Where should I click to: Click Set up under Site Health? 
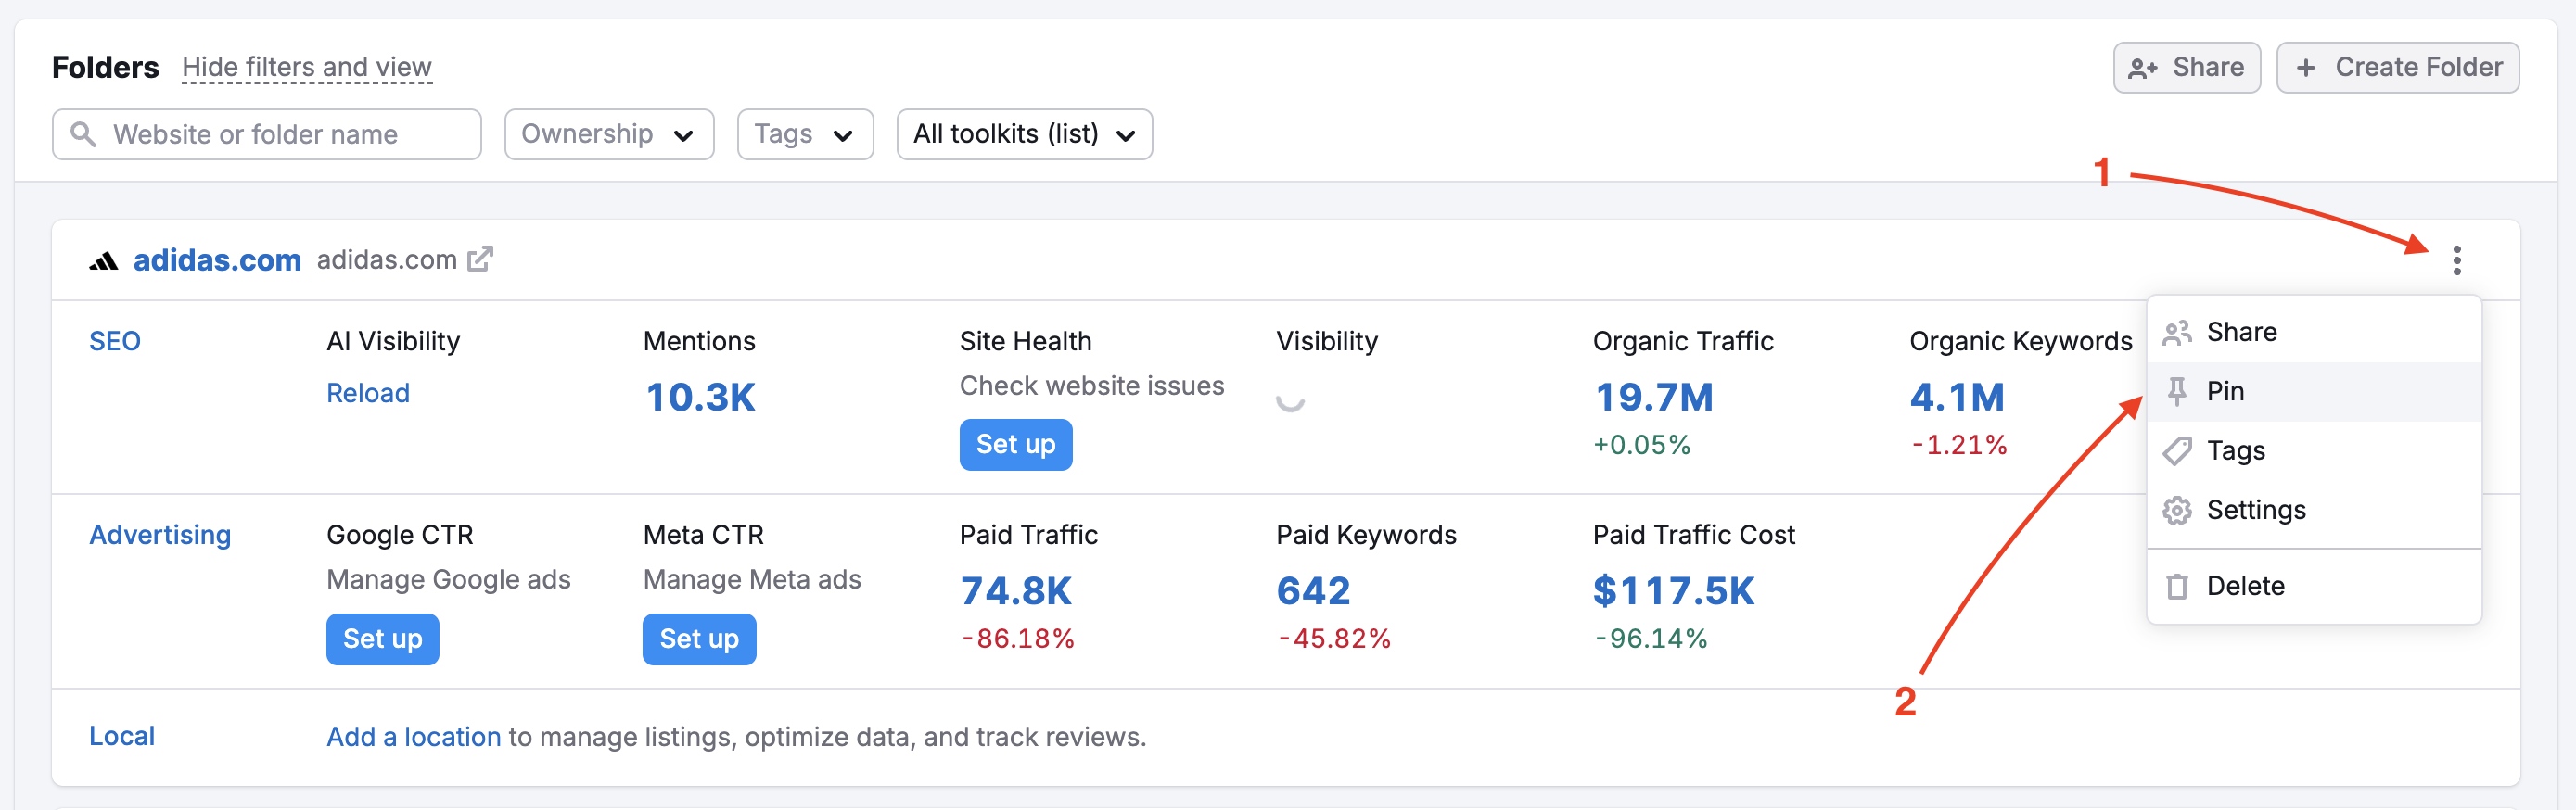pyautogui.click(x=1014, y=444)
